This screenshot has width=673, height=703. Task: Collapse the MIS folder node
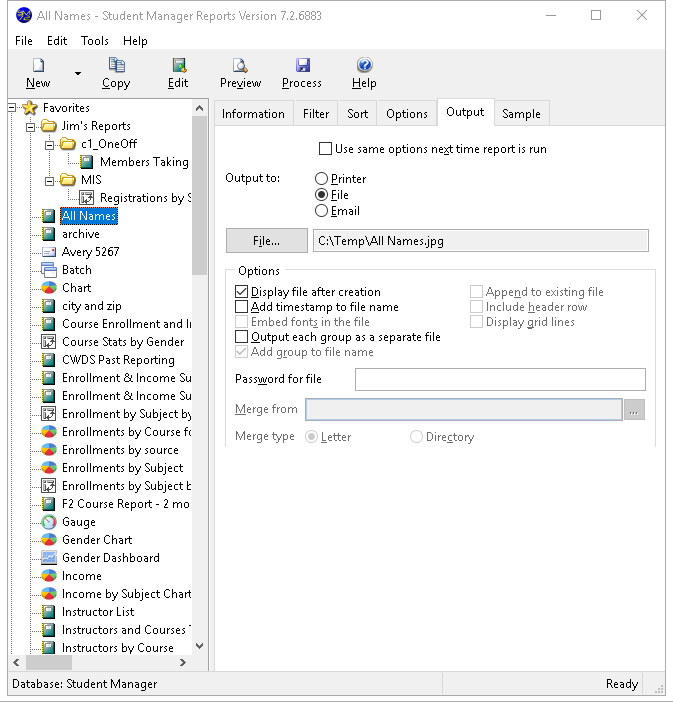(49, 181)
